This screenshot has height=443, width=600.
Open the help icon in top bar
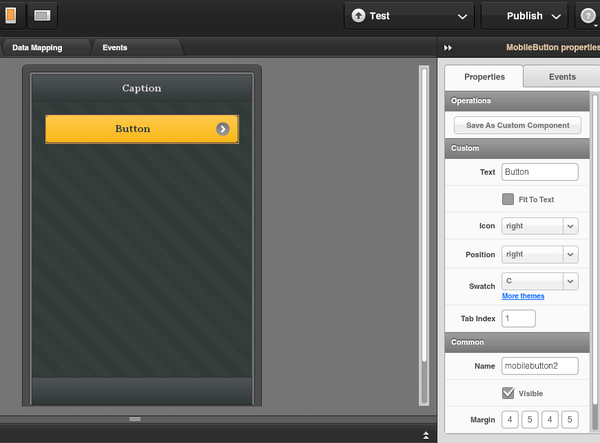[588, 16]
